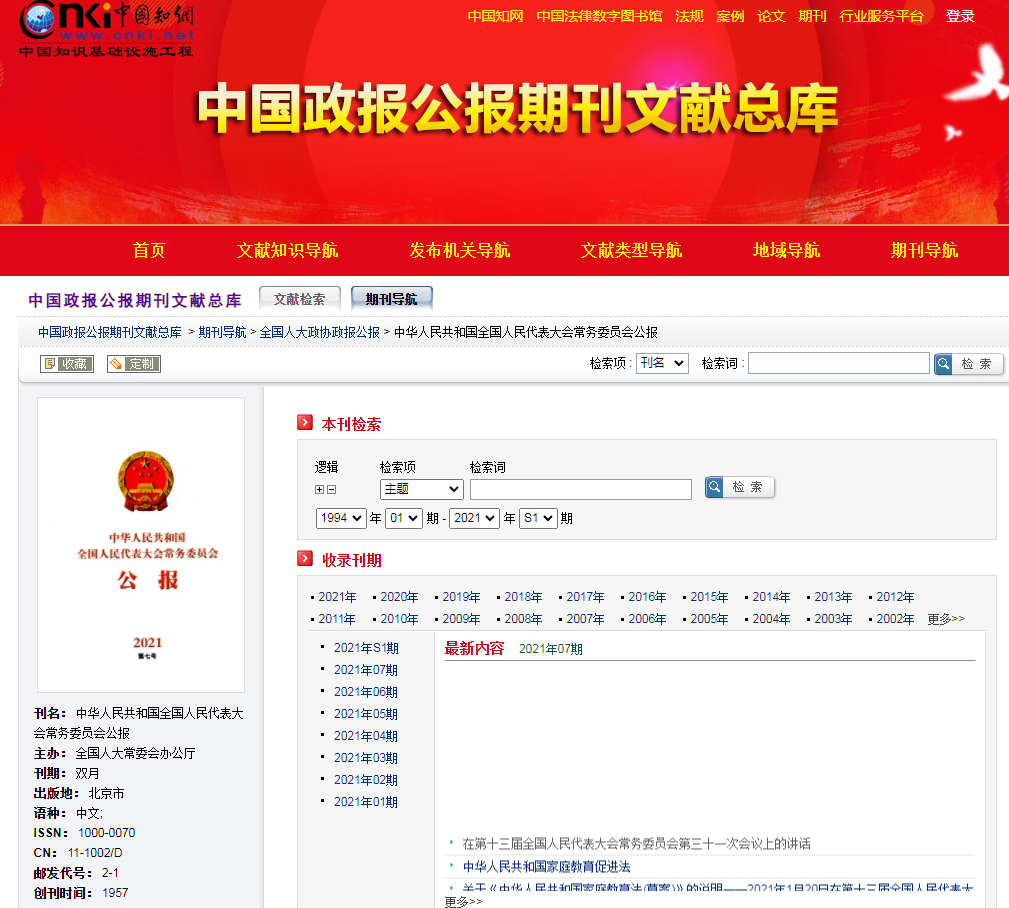
Task: Expand the 1994 start year dropdown
Action: (x=340, y=518)
